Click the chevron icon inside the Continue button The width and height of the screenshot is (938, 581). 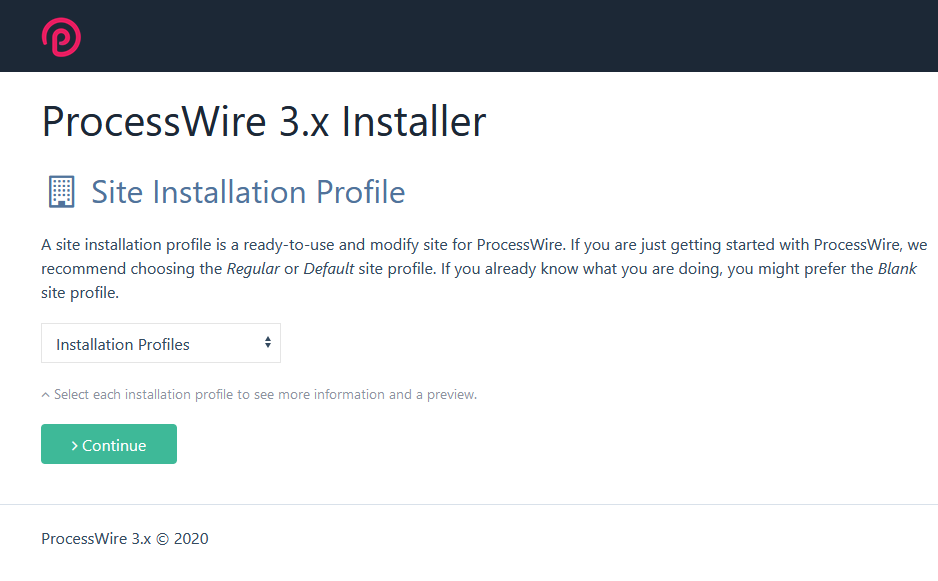(75, 446)
